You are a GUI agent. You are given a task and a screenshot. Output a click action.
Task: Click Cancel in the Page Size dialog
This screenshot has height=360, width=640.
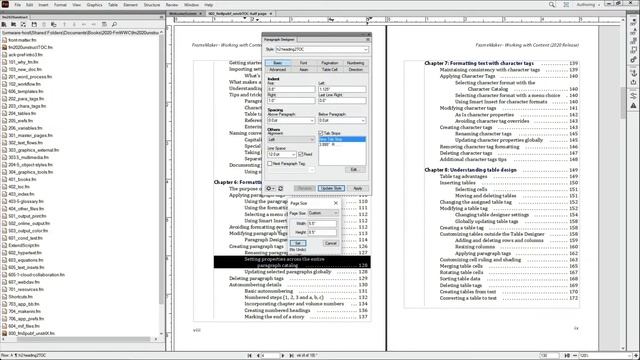(331, 243)
